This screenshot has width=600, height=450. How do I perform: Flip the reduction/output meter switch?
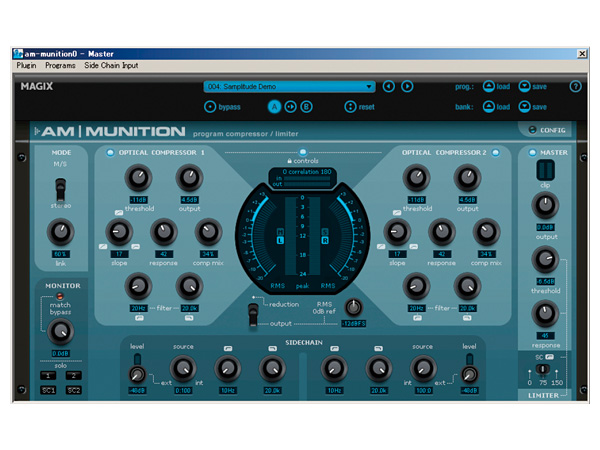[253, 315]
